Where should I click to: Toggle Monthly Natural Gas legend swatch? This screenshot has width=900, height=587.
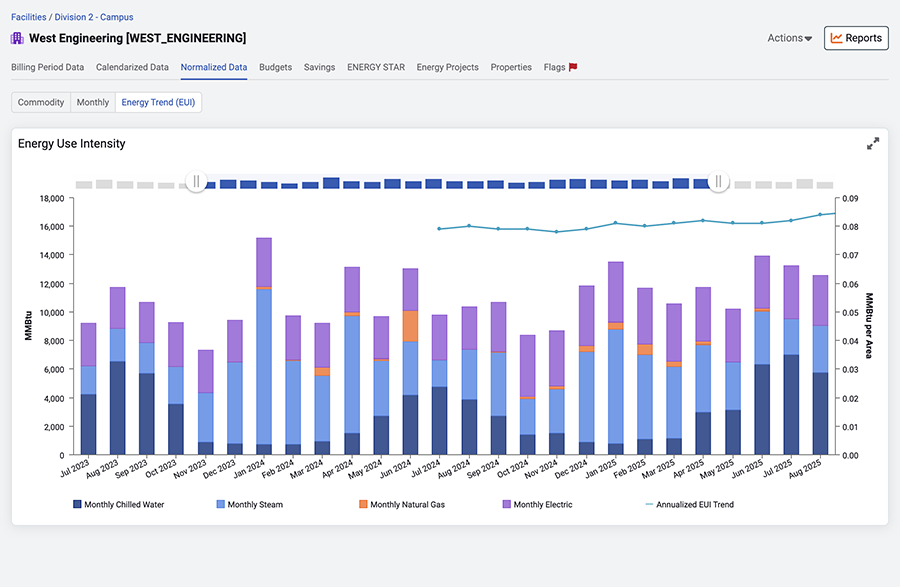tap(363, 504)
